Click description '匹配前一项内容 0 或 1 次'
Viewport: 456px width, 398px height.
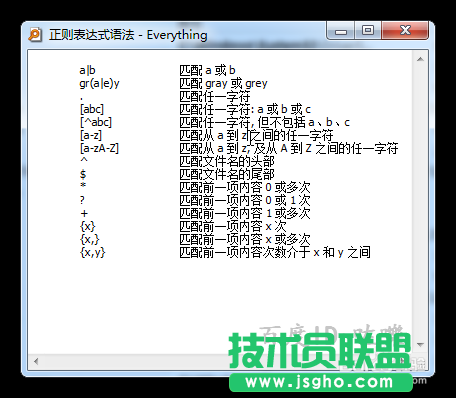click(245, 200)
